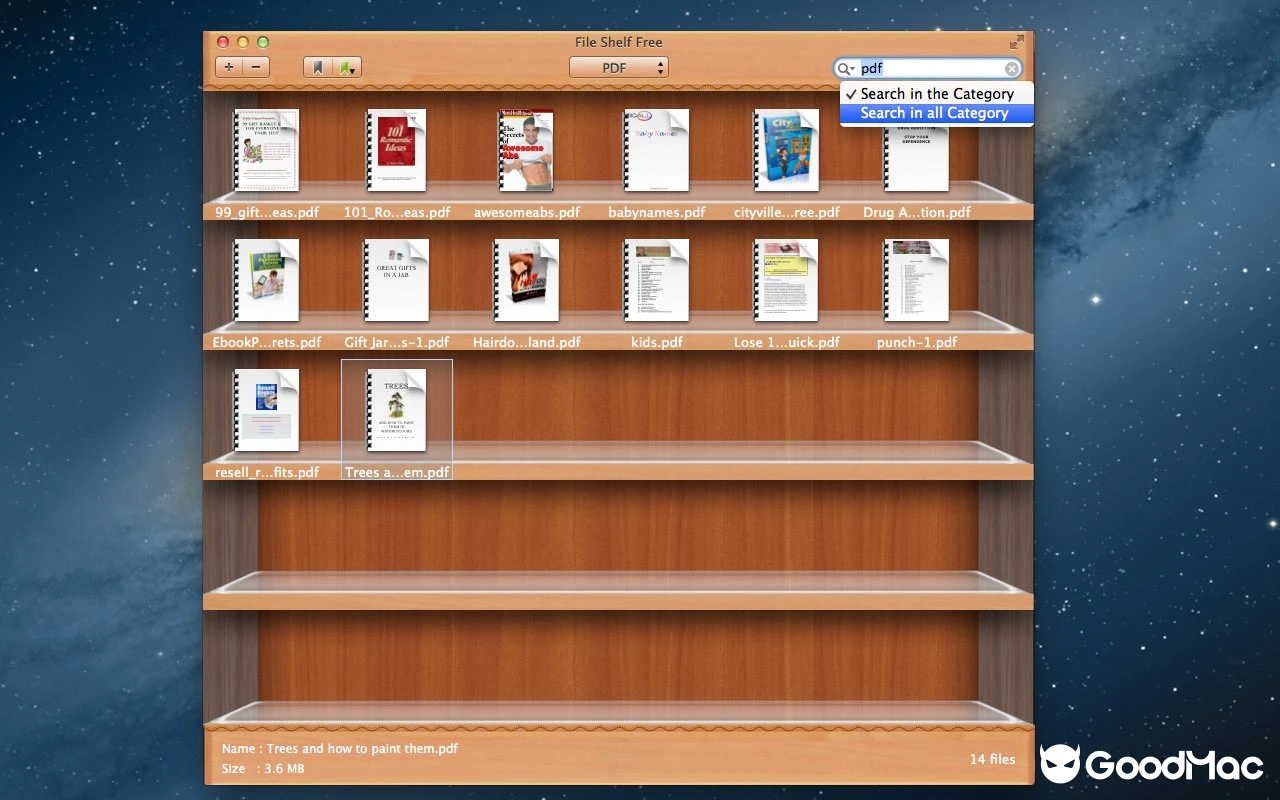The height and width of the screenshot is (800, 1280).
Task: Select EbookP...rets.pdf document icon
Action: click(x=266, y=280)
